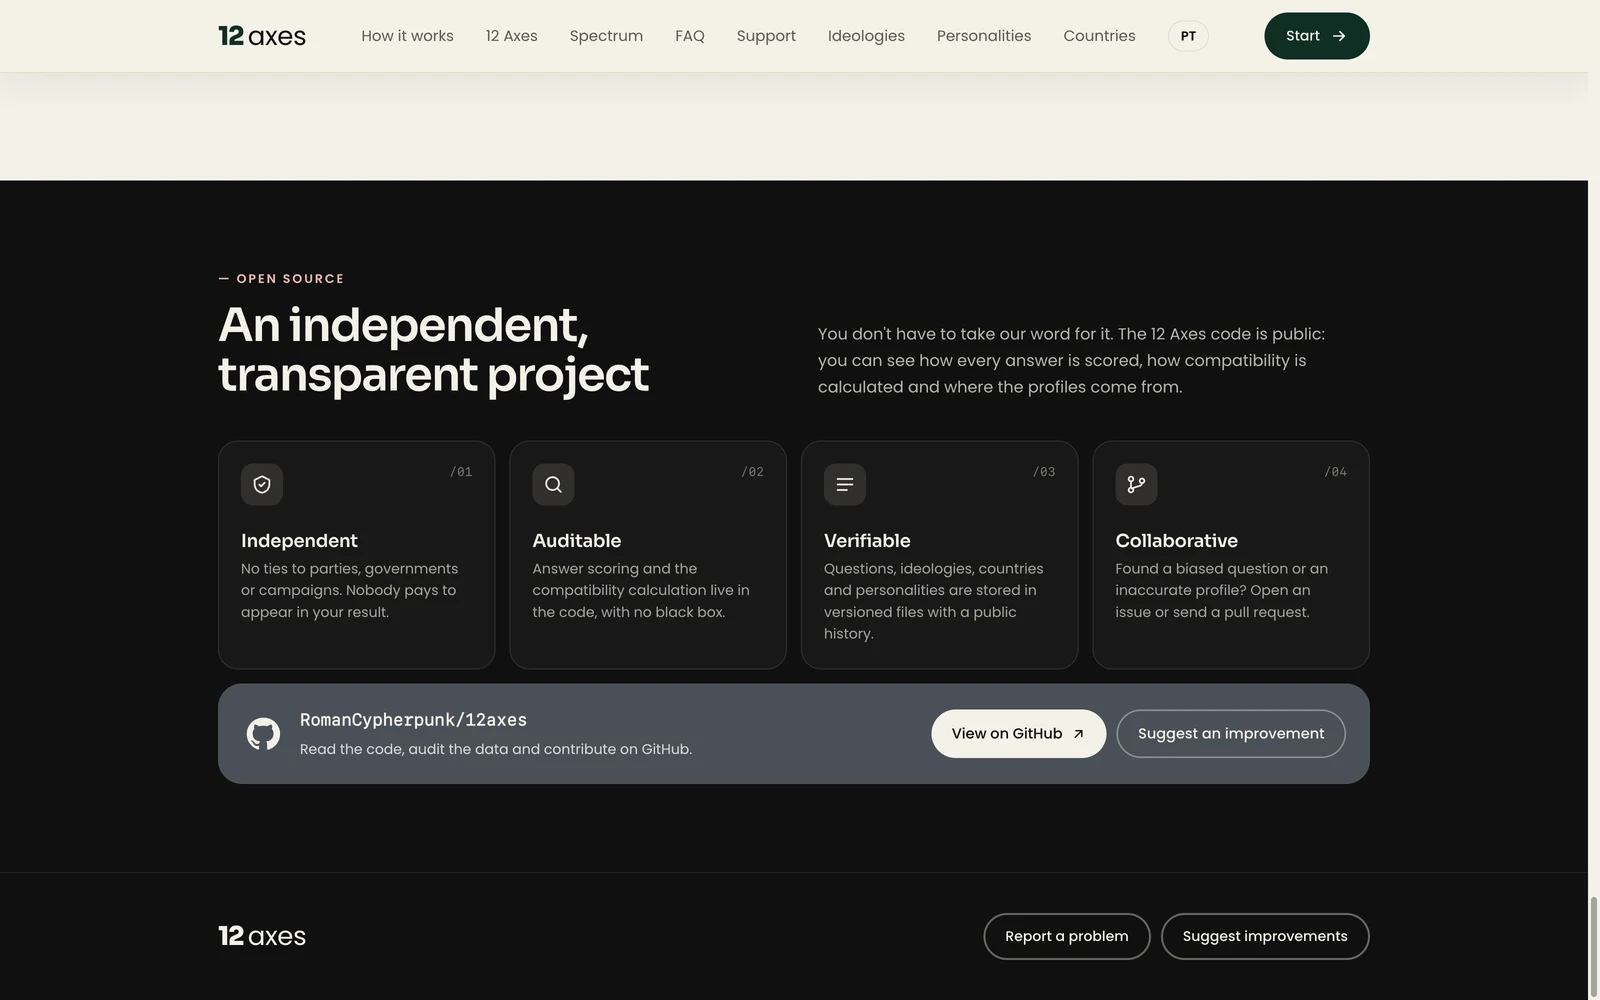Click the RomanCypherpunk/12axes repository name
The image size is (1600, 1000).
413,720
